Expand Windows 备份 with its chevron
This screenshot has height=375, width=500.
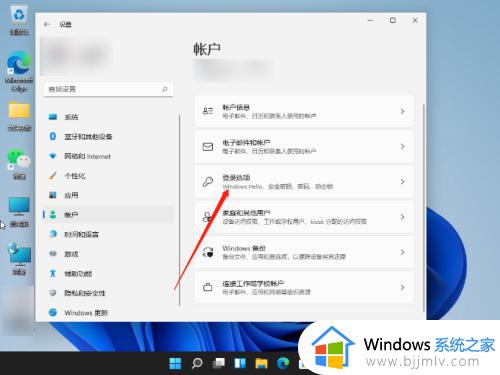click(403, 252)
